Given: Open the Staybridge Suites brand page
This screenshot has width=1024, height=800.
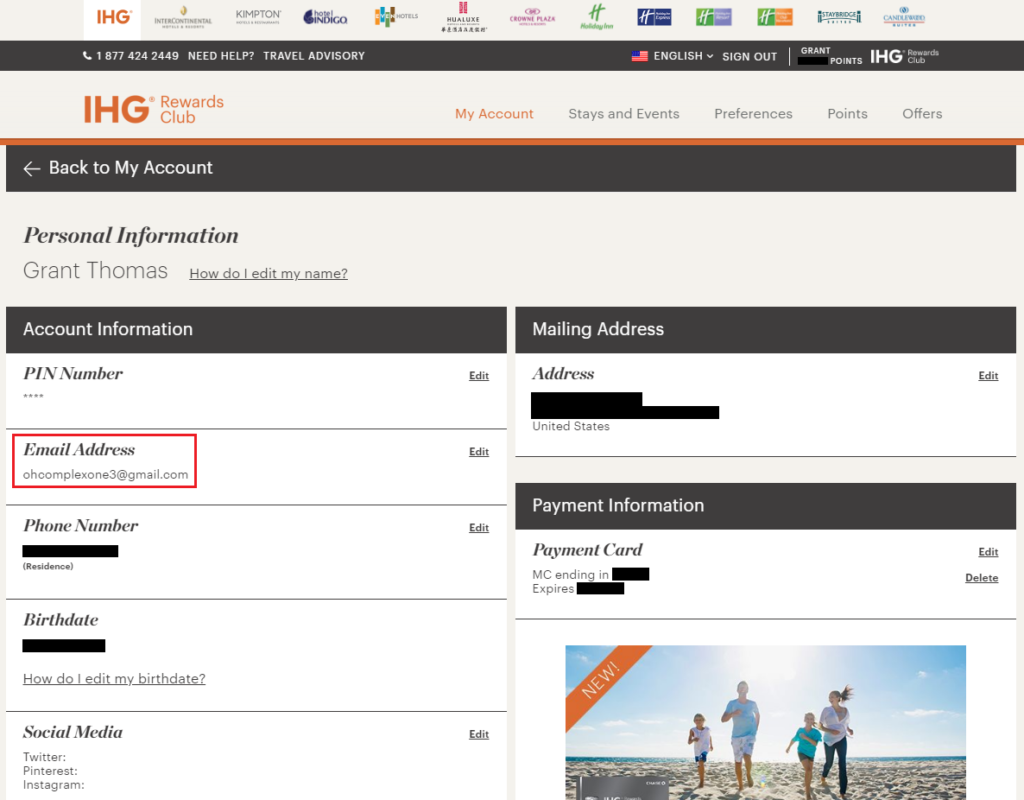Looking at the screenshot, I should [842, 17].
